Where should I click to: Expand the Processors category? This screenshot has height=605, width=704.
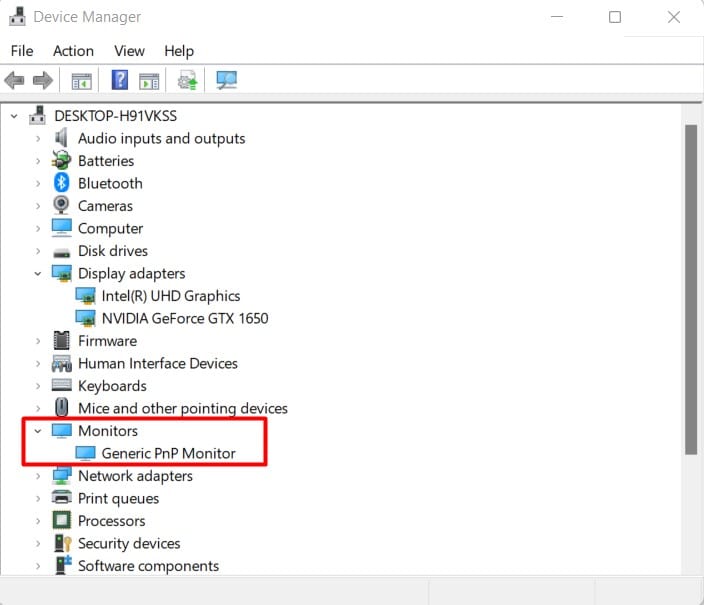click(38, 521)
